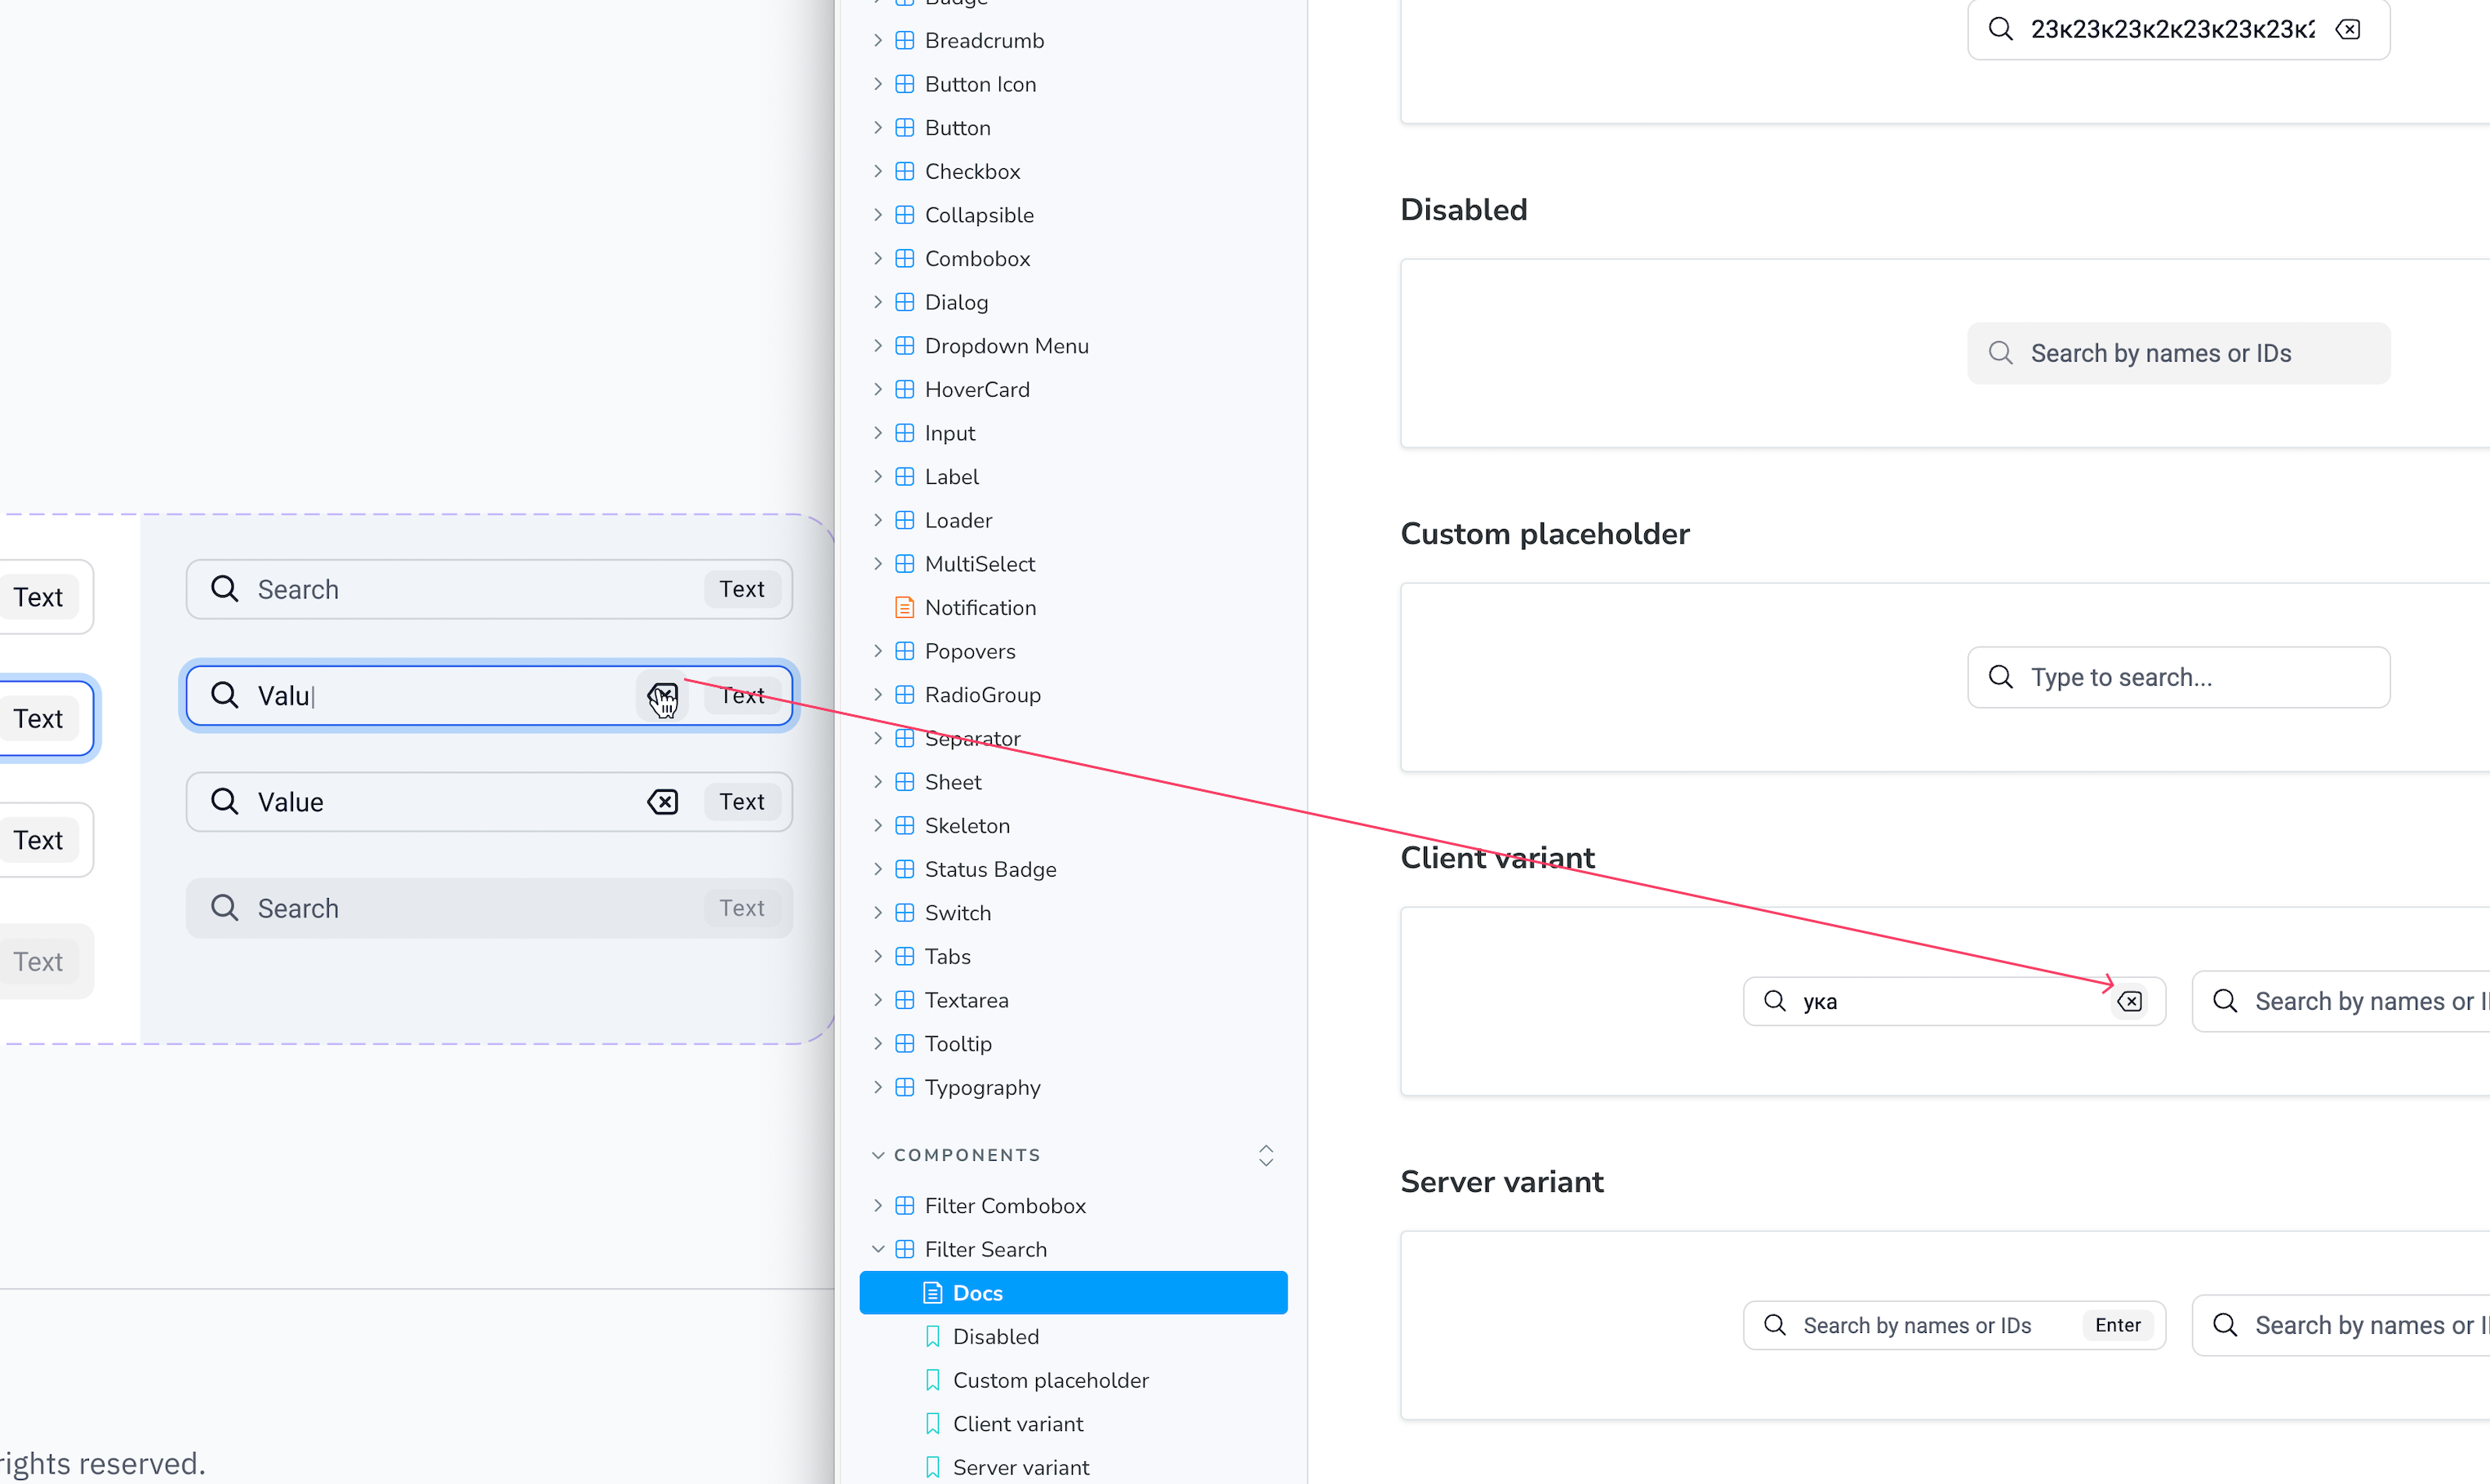Collapse the COMPONENTS section chevron
2490x1484 pixels.
(877, 1155)
